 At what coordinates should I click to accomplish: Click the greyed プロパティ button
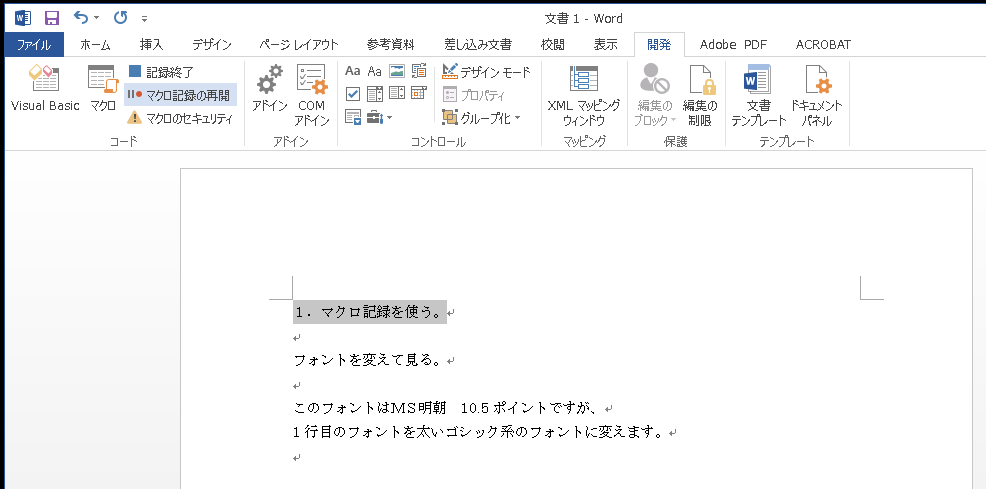[474, 95]
